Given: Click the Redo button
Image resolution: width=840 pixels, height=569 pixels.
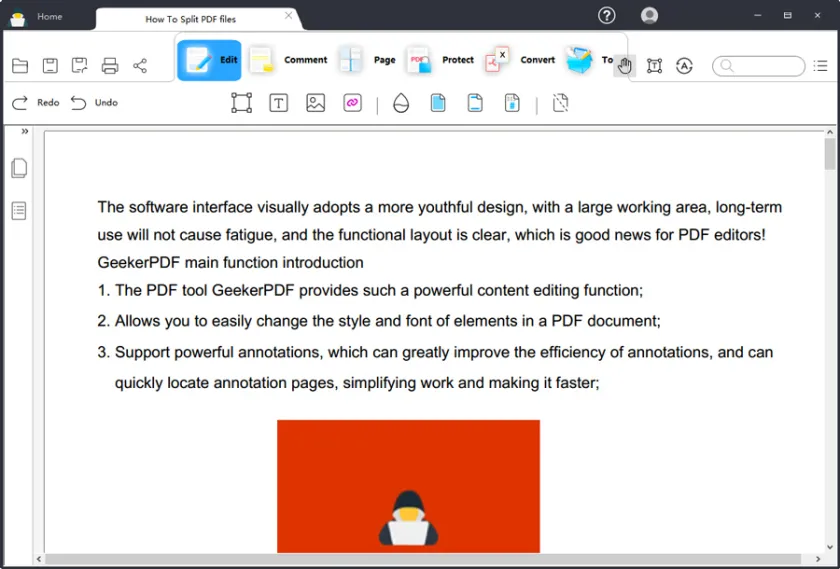Looking at the screenshot, I should pyautogui.click(x=35, y=103).
